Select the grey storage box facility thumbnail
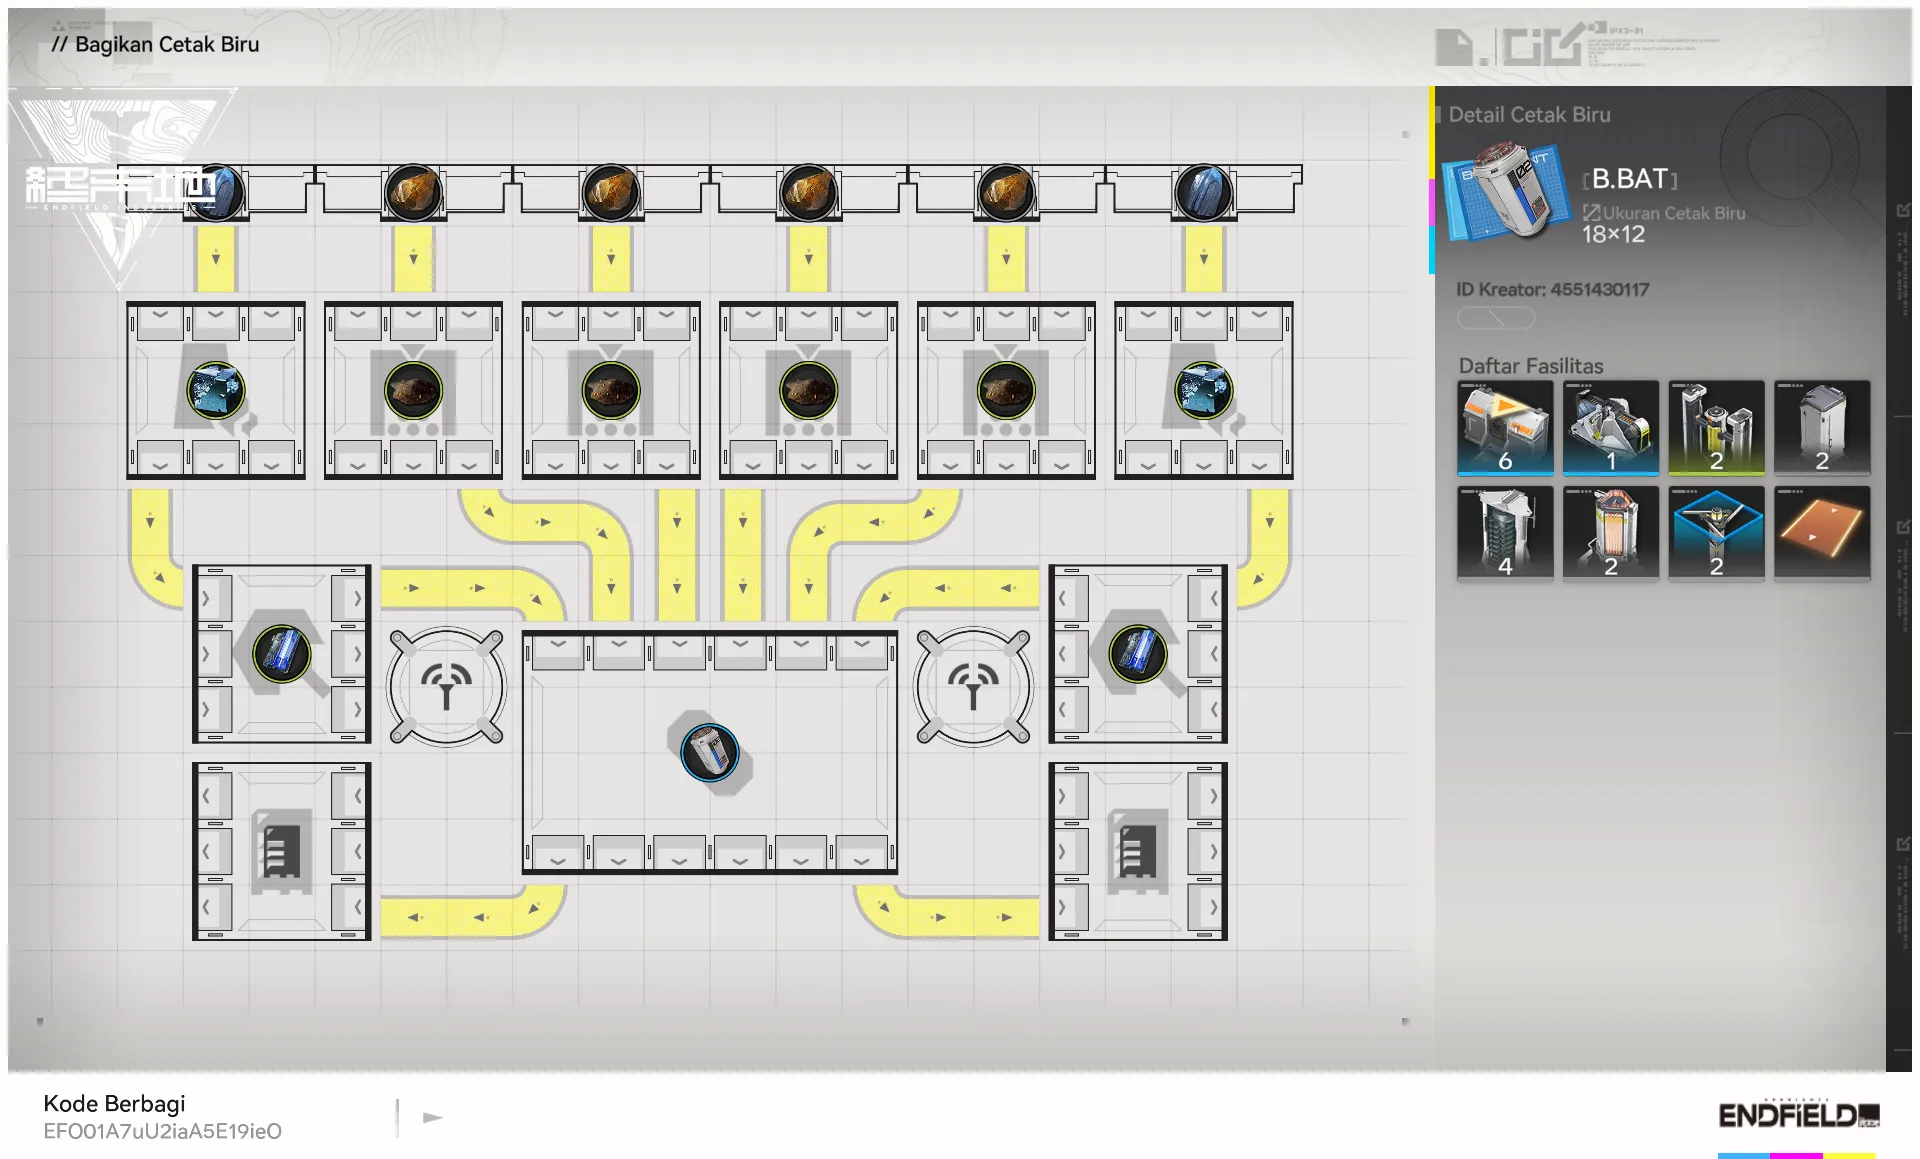1920x1159 pixels. pyautogui.click(x=1822, y=427)
